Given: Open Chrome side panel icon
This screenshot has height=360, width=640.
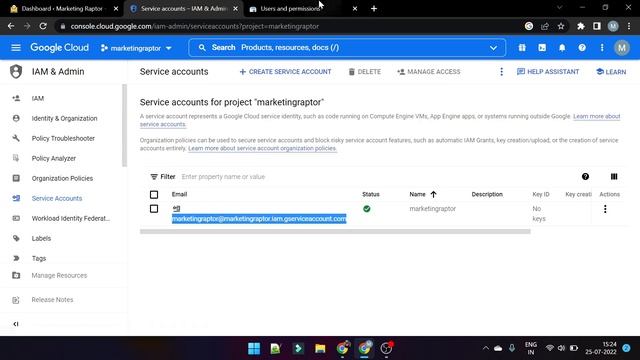Looking at the screenshot, I should [x=597, y=26].
